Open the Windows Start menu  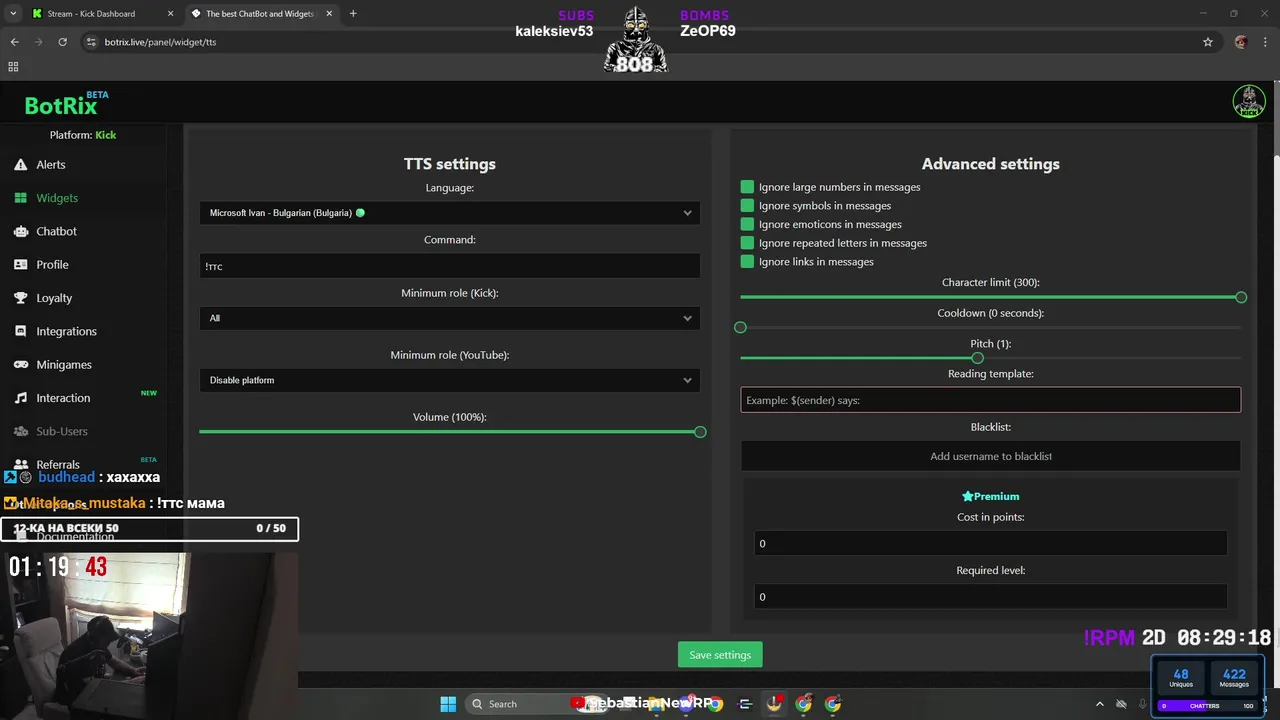tap(448, 704)
